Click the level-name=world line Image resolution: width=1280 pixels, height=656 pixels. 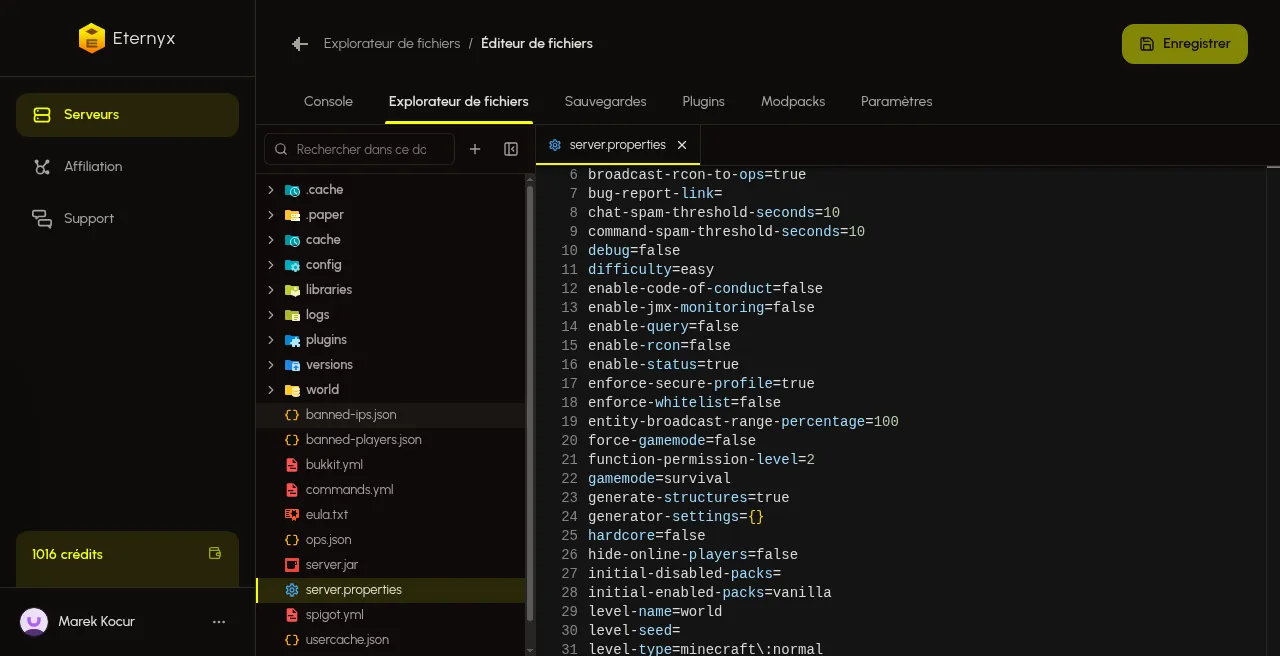pos(655,612)
